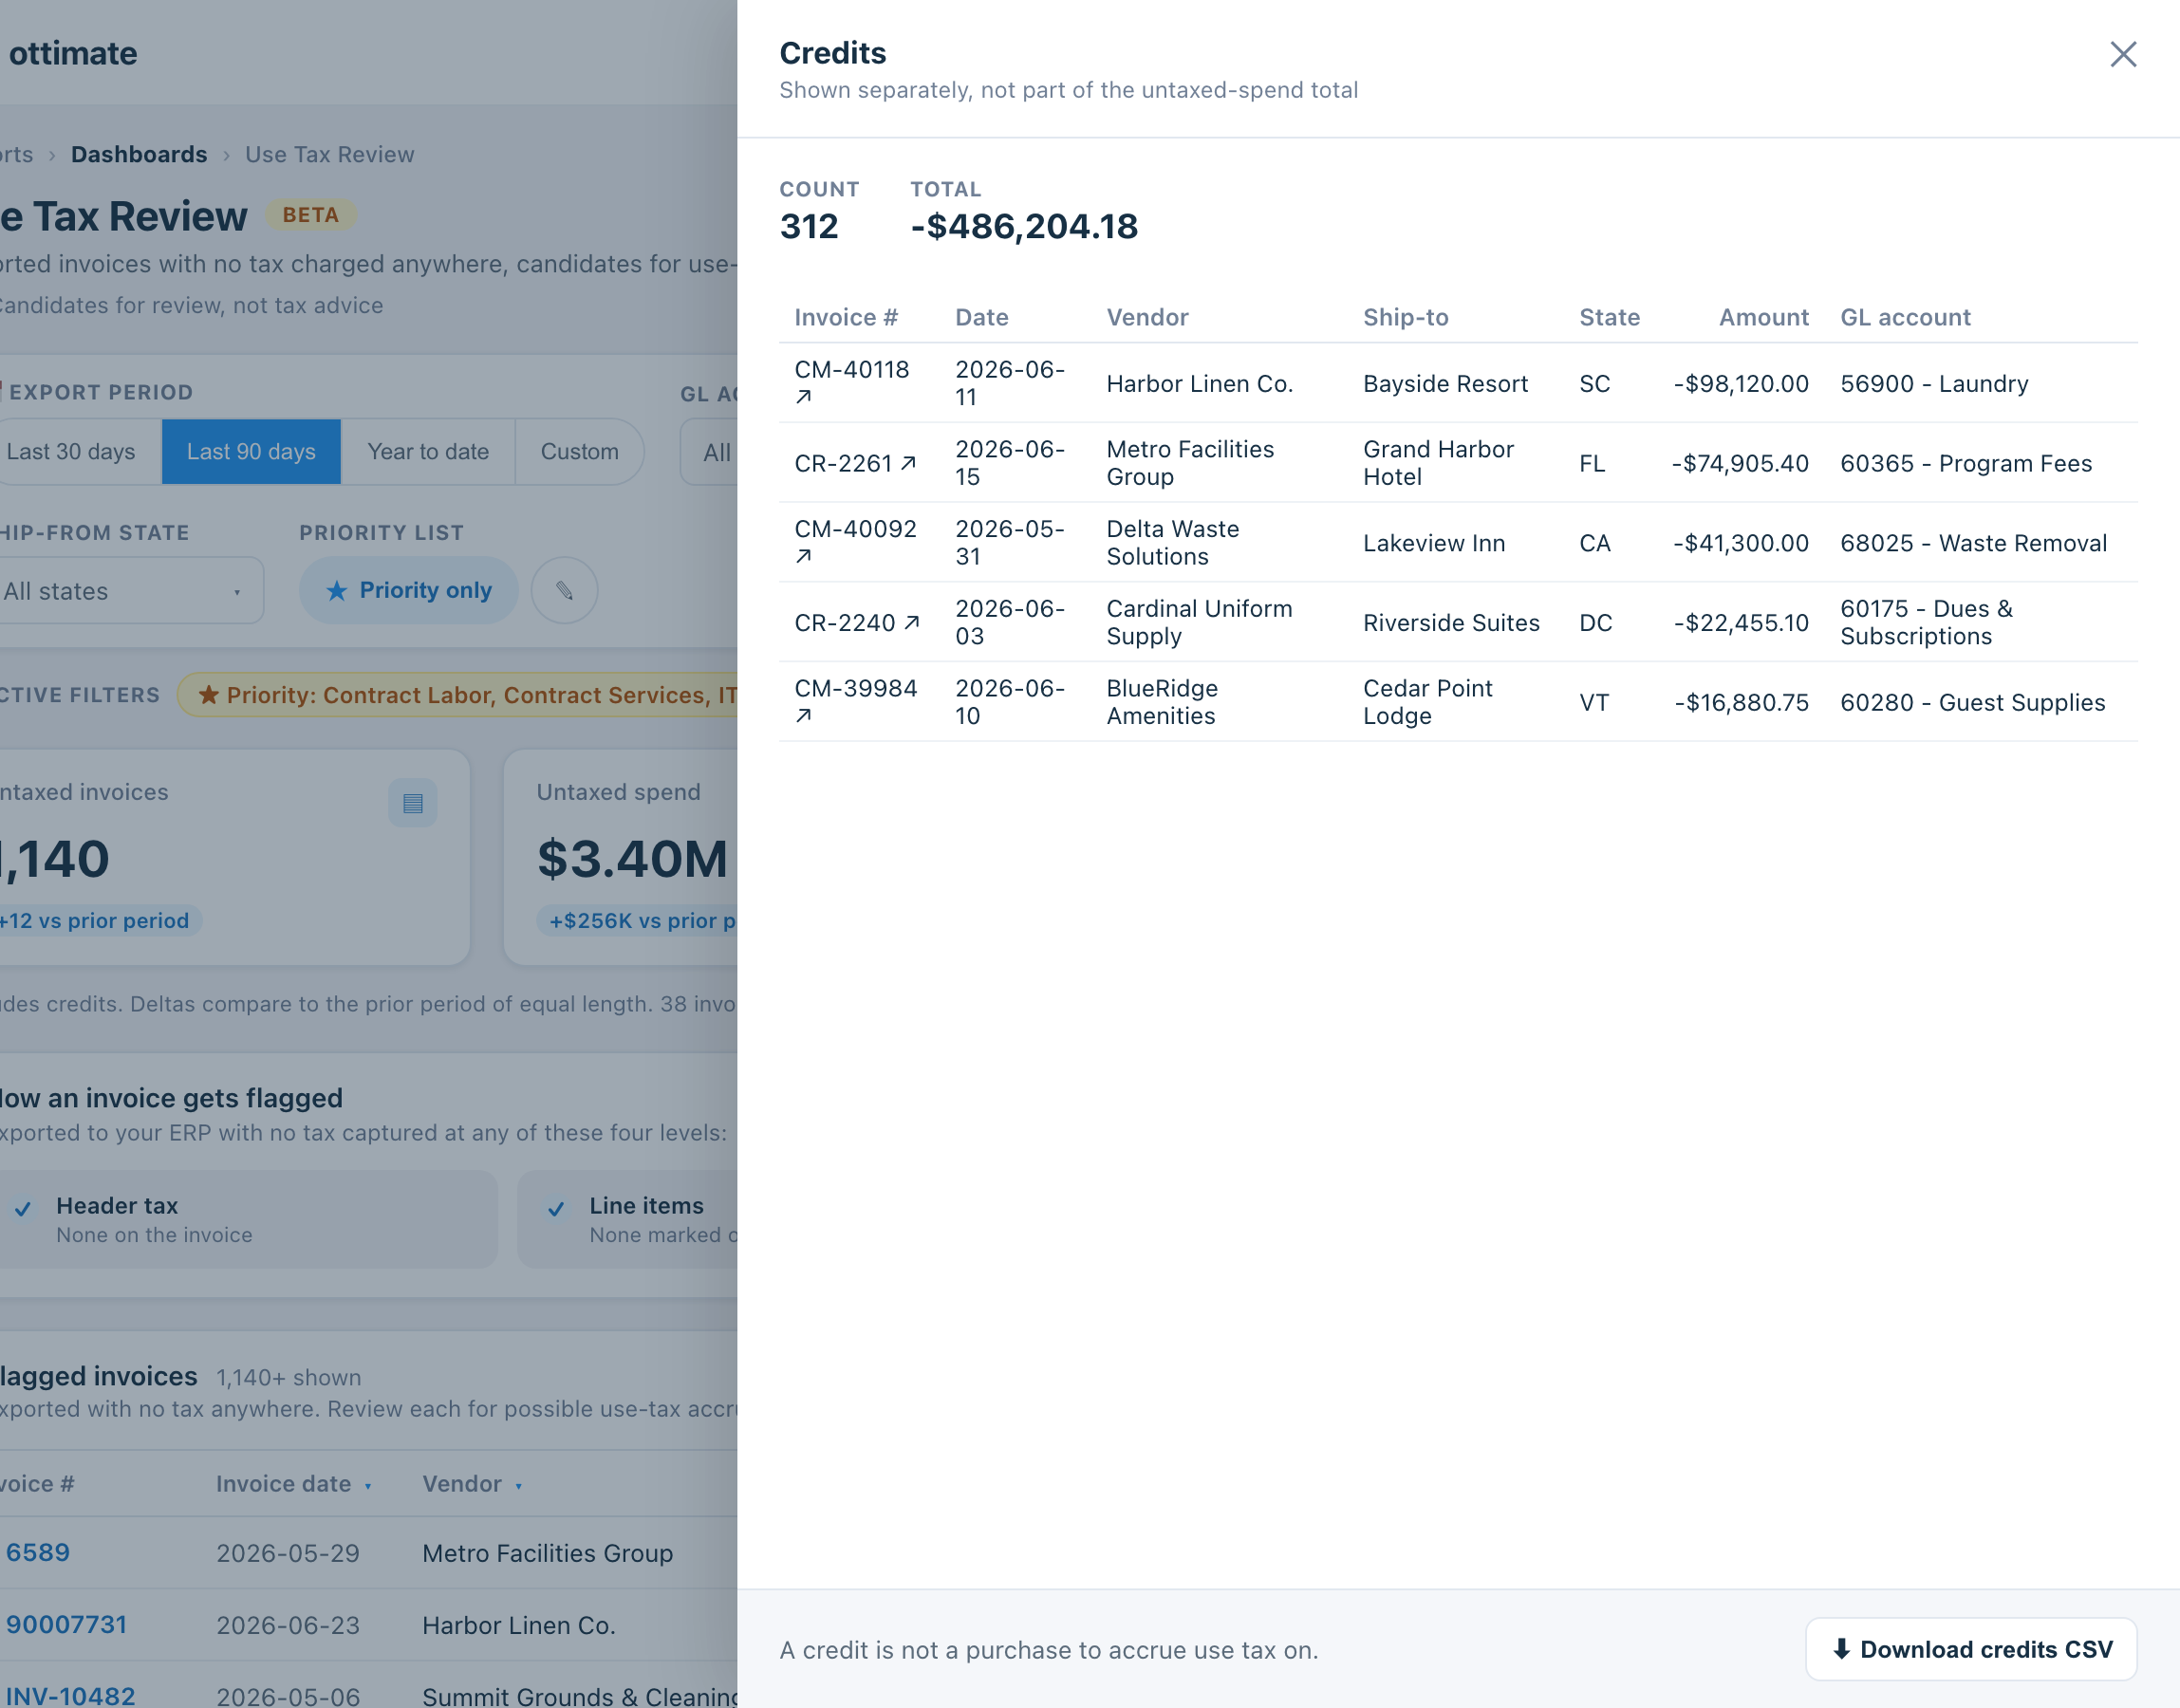
Task: Open credit invoice CM-40092
Action: pos(855,529)
